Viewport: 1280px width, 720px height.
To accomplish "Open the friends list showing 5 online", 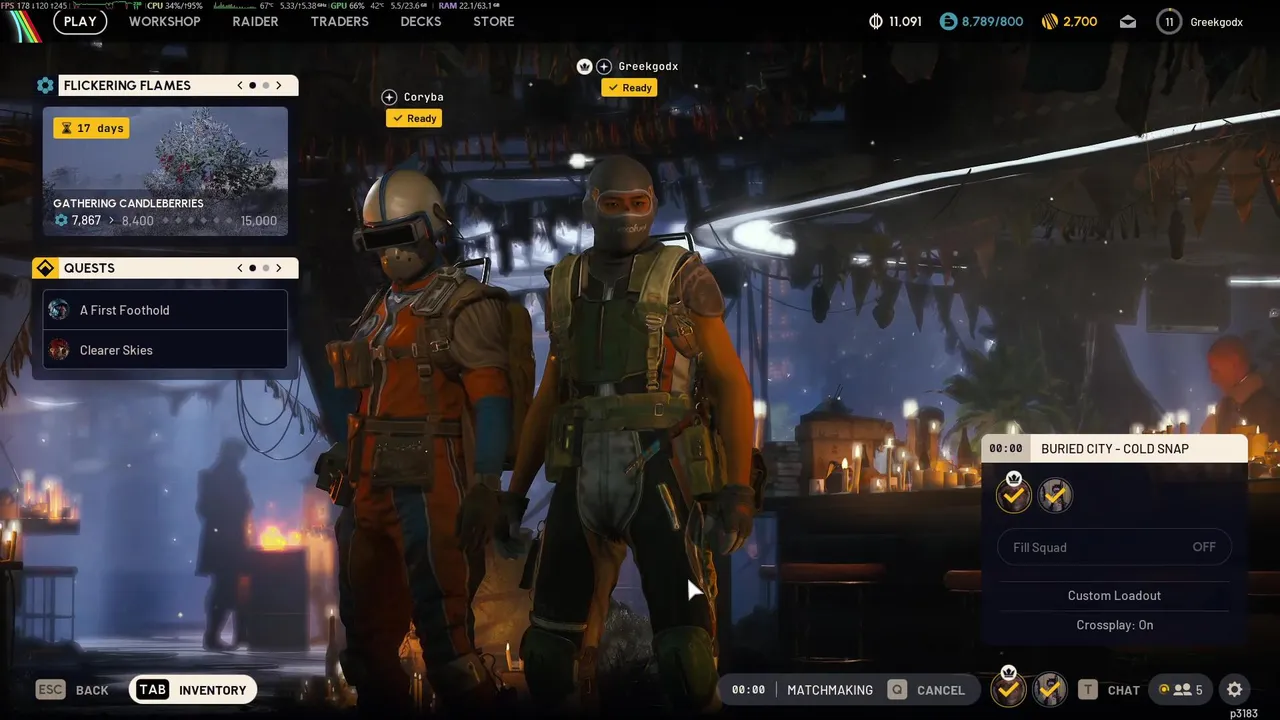I will [1180, 690].
